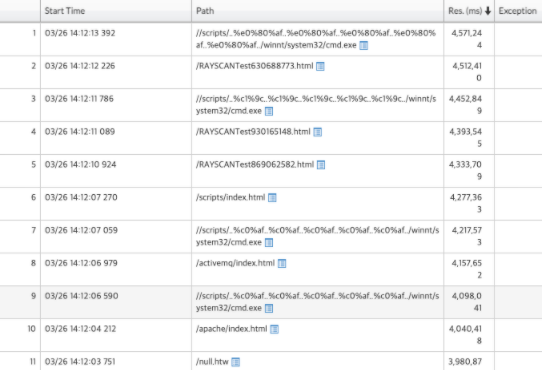Select start time 03/26 14:12:04 212
Viewport: 542px width, 370px height.
[x=80, y=329]
